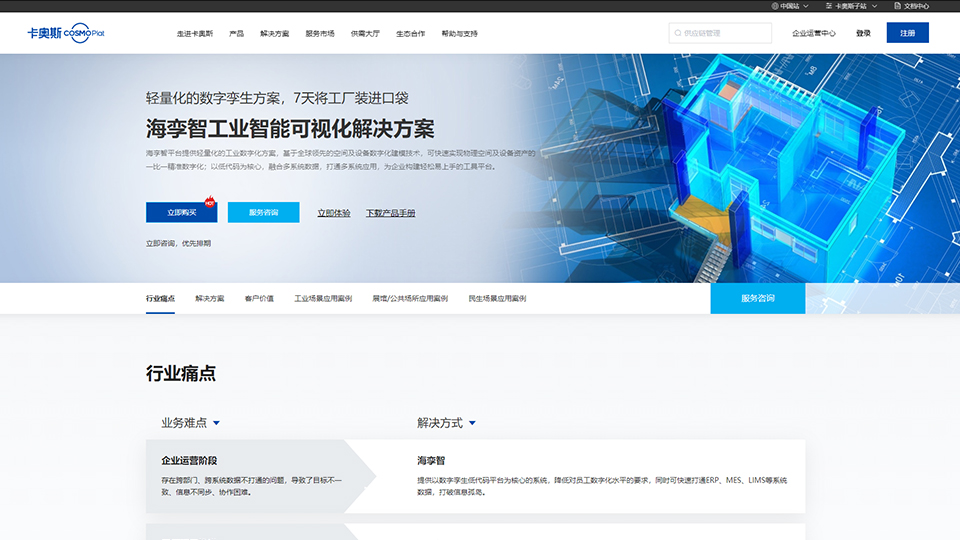
Task: Select the 民生场景应用案例 tab
Action: tap(497, 299)
